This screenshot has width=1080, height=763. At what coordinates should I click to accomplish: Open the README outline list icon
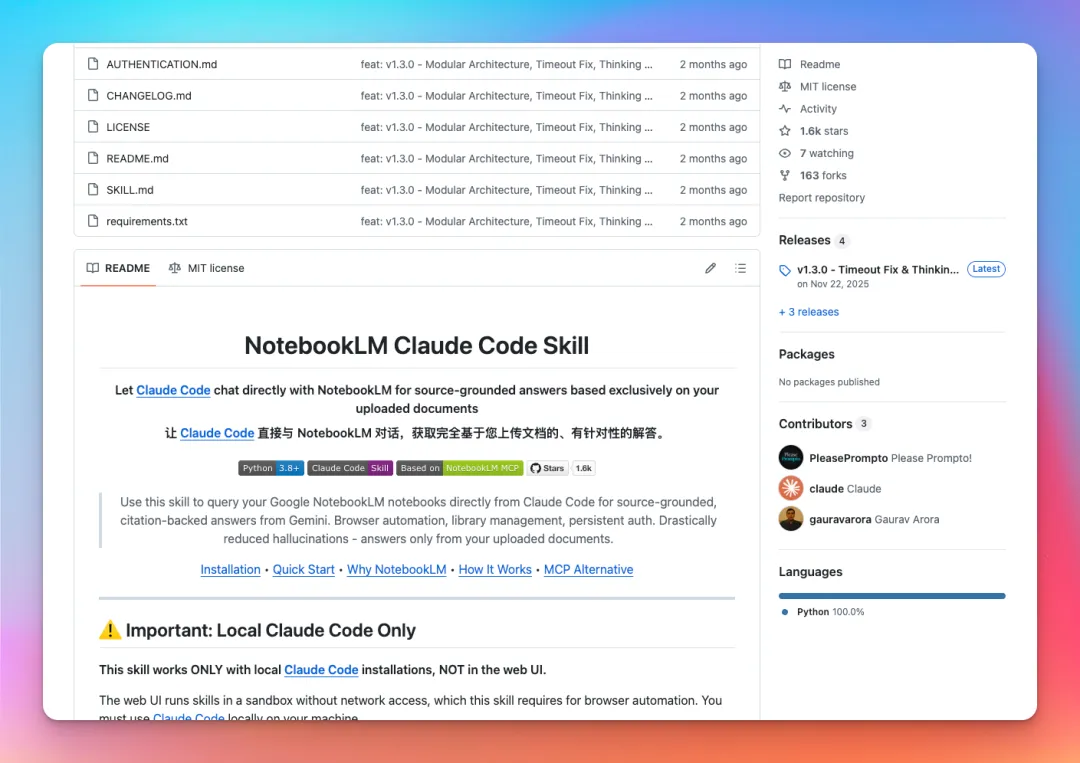point(740,268)
